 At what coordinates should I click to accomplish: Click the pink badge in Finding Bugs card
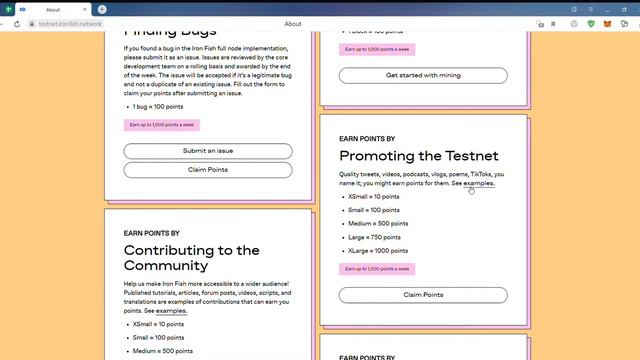point(162,125)
